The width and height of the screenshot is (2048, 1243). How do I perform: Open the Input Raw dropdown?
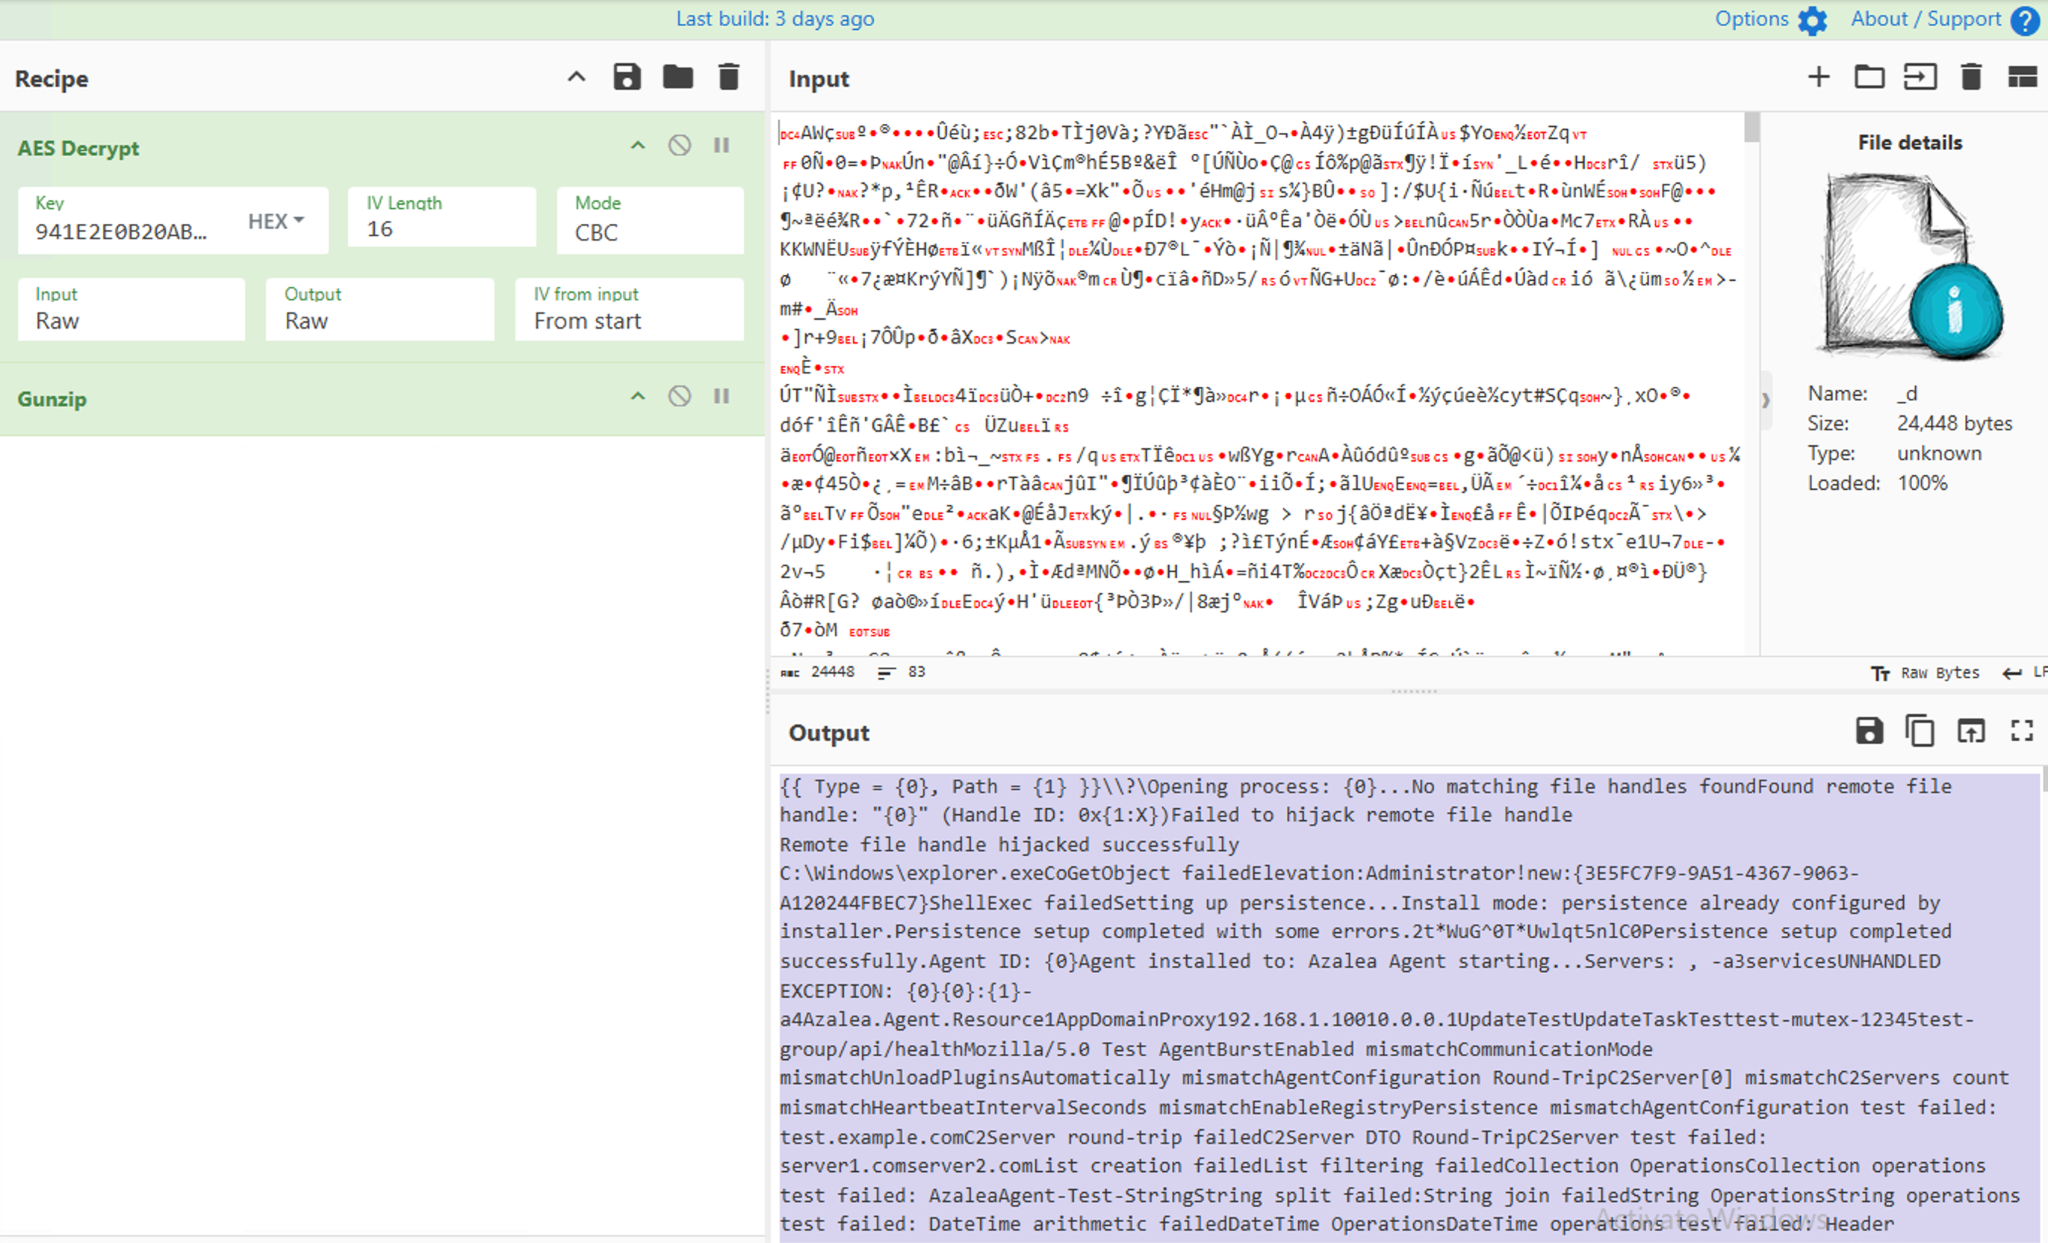coord(131,309)
